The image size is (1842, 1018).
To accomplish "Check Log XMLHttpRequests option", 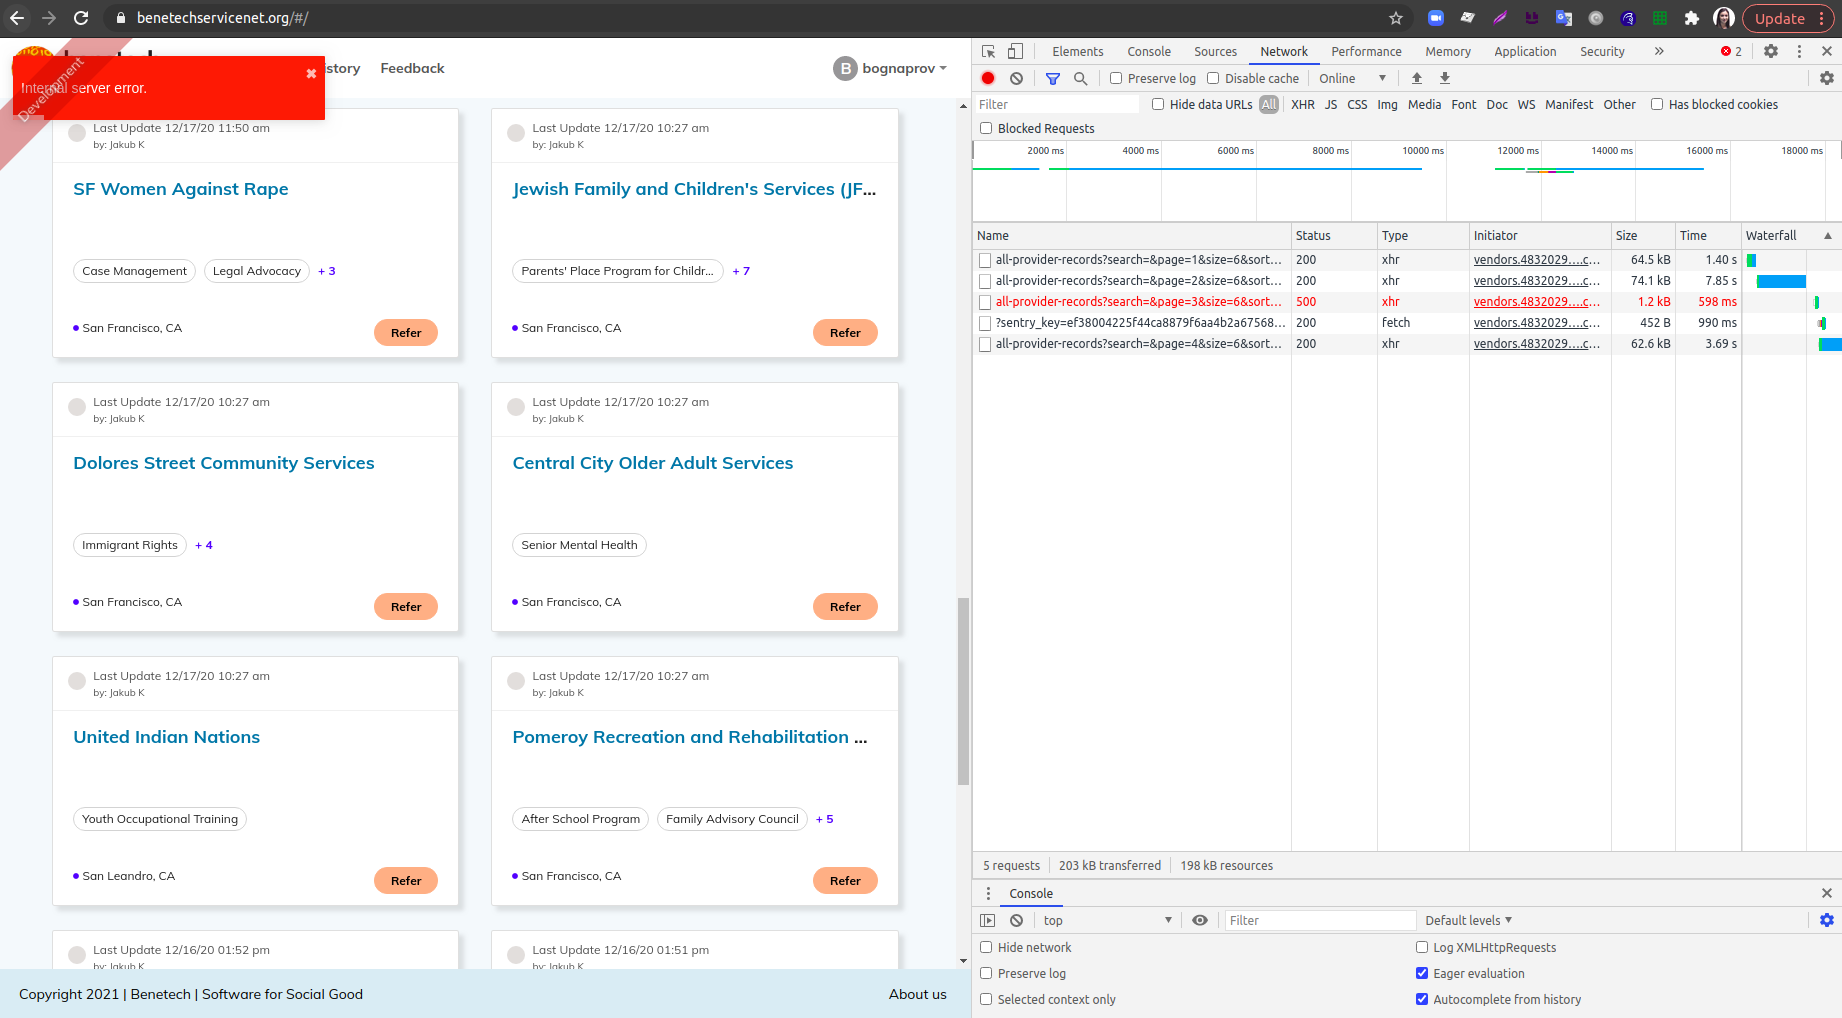I will 1422,947.
